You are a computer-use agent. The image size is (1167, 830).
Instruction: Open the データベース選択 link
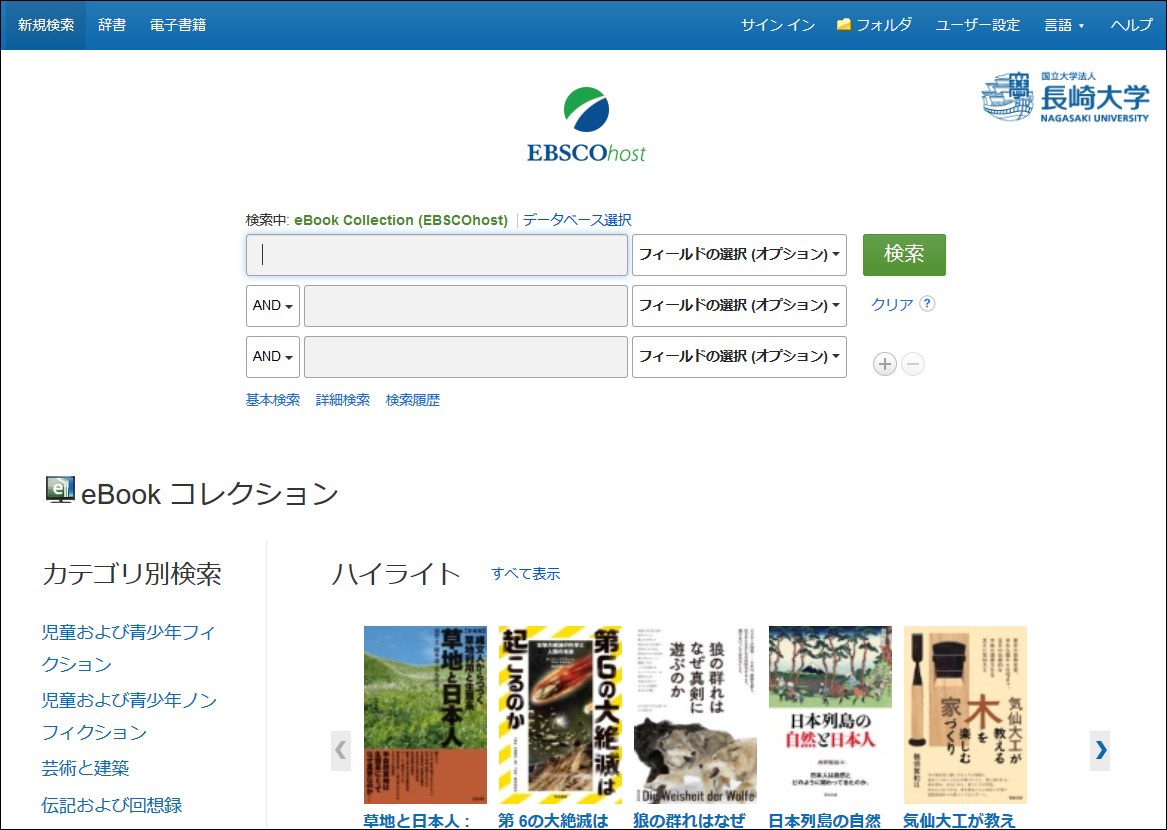coord(577,220)
